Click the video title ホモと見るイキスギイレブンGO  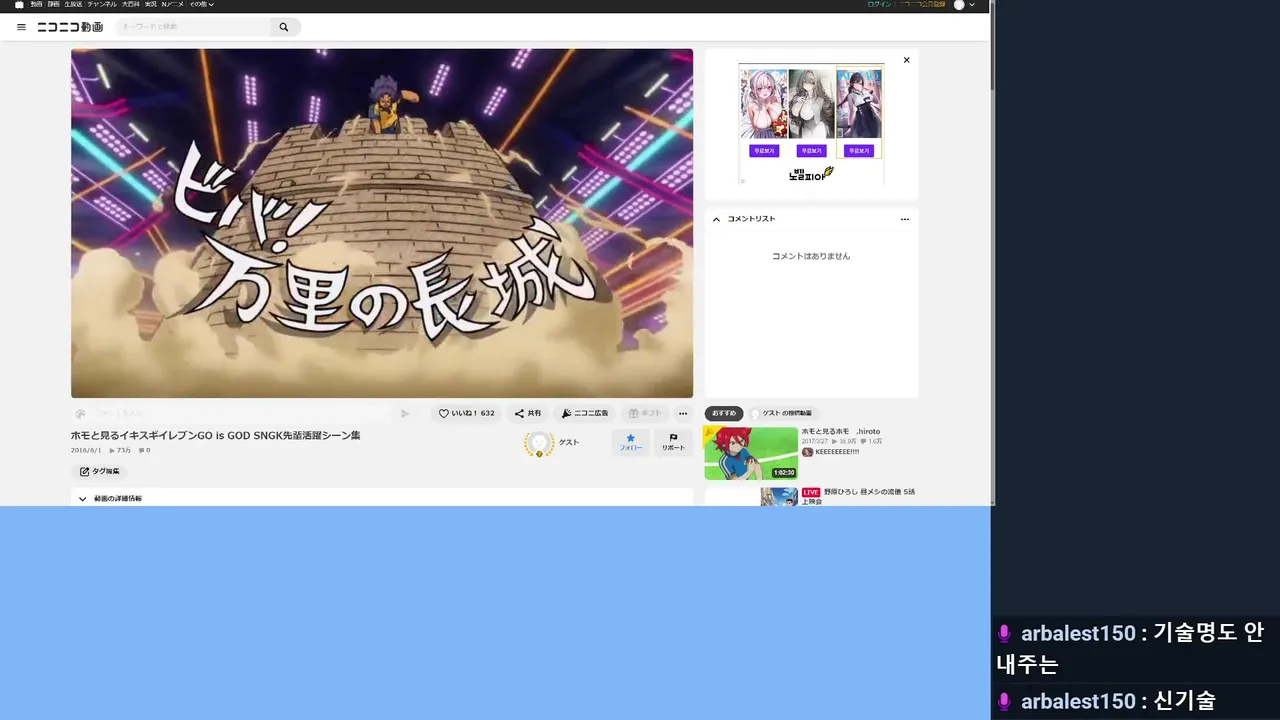point(215,435)
